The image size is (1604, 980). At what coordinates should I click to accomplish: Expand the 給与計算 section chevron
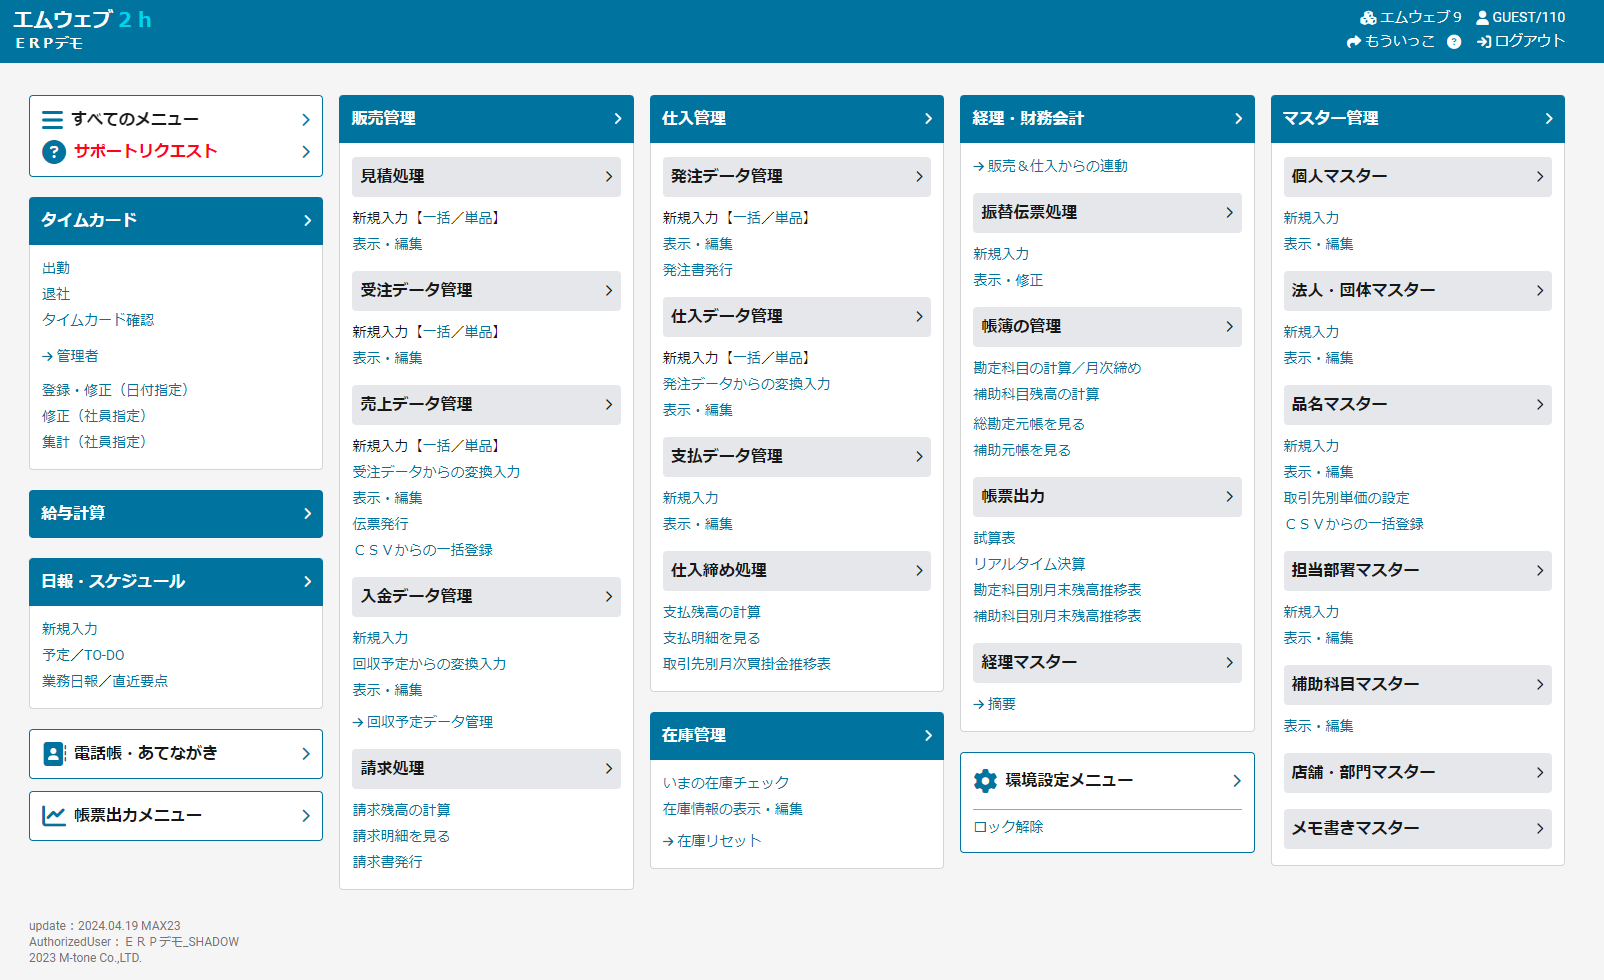pos(307,514)
